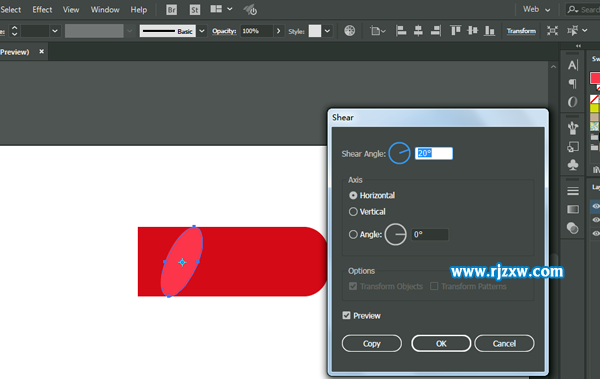Screen dimensions: 600x379
Task: Open the Gradient panel icon
Action: (573, 209)
